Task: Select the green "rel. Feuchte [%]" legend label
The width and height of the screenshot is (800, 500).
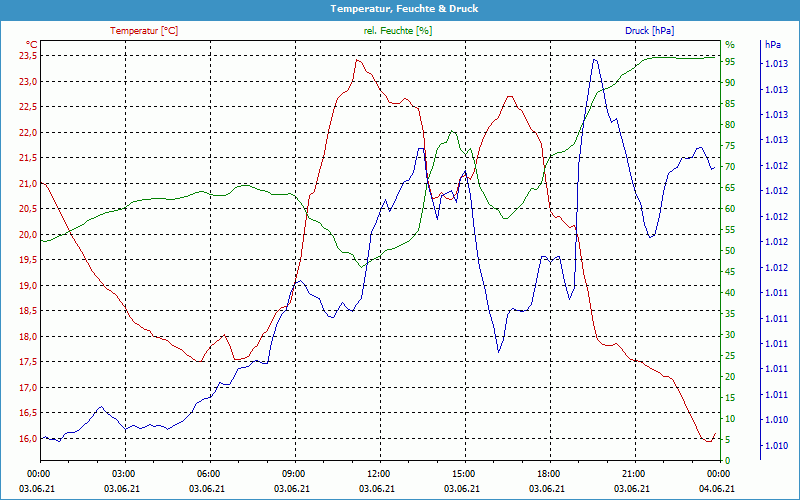Action: tap(397, 31)
